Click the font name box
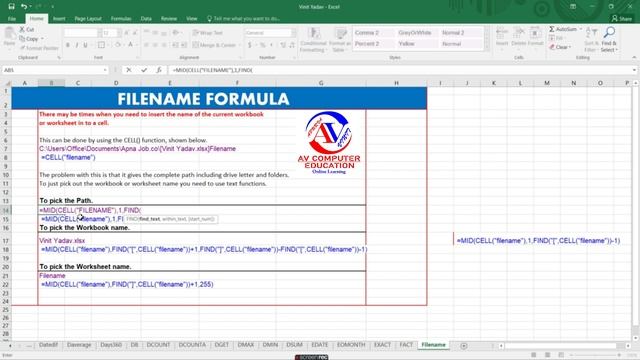 coord(83,33)
